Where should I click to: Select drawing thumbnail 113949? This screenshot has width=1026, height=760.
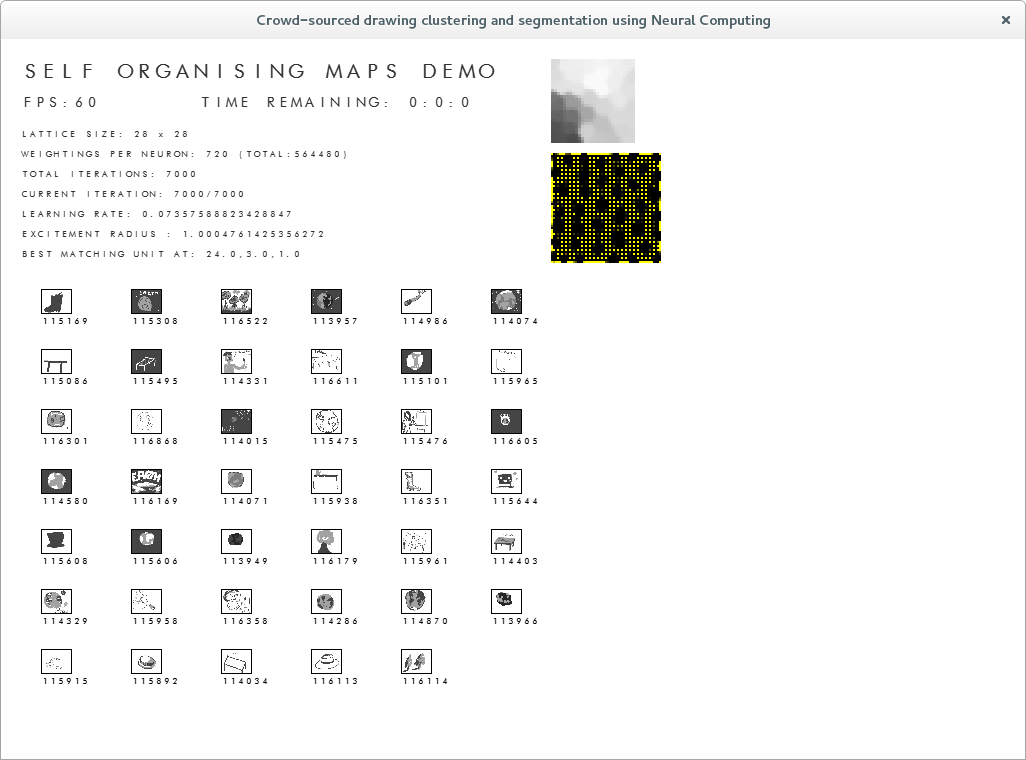pos(236,541)
